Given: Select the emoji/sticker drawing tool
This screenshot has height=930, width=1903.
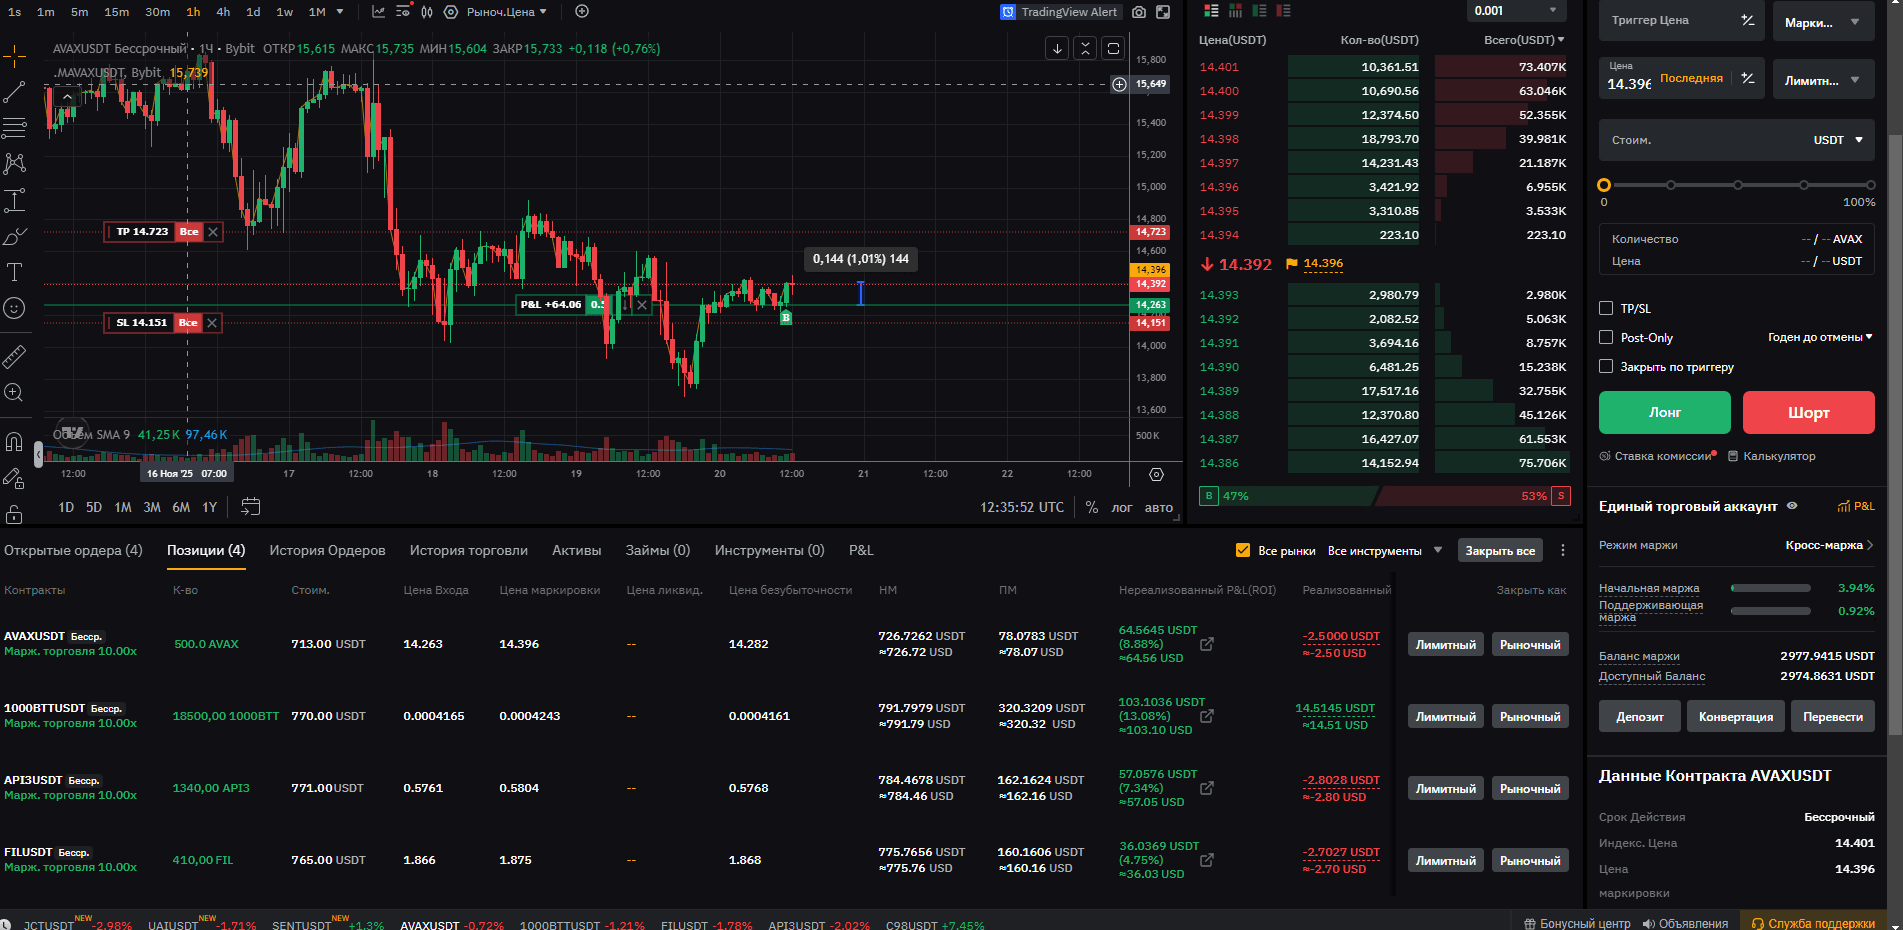Looking at the screenshot, I should tap(15, 308).
